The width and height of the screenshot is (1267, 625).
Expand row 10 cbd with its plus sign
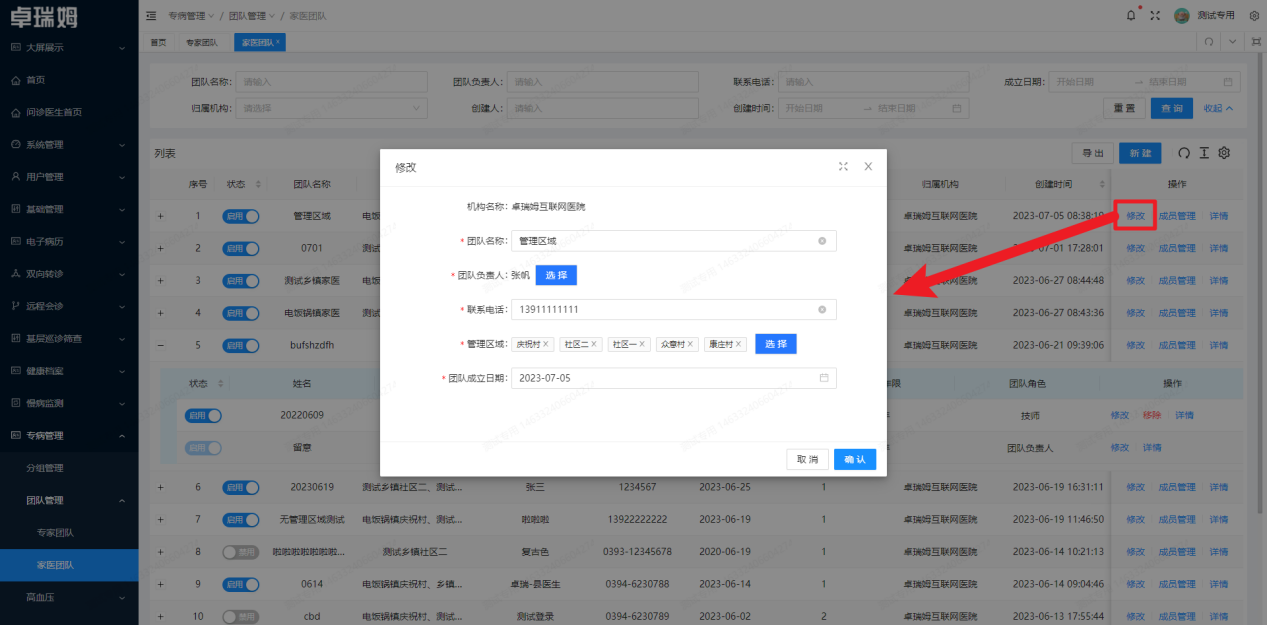point(160,617)
